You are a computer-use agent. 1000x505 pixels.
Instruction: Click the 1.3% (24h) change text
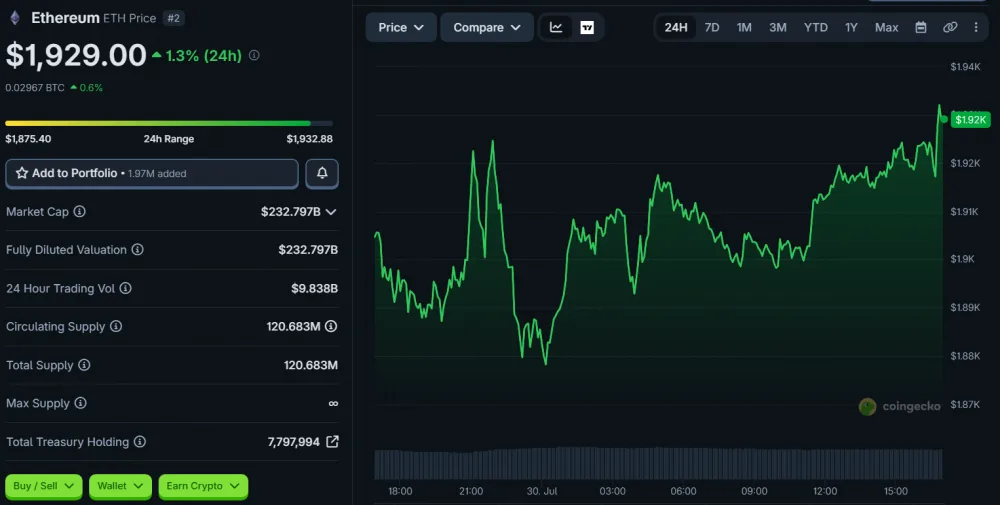click(x=203, y=55)
